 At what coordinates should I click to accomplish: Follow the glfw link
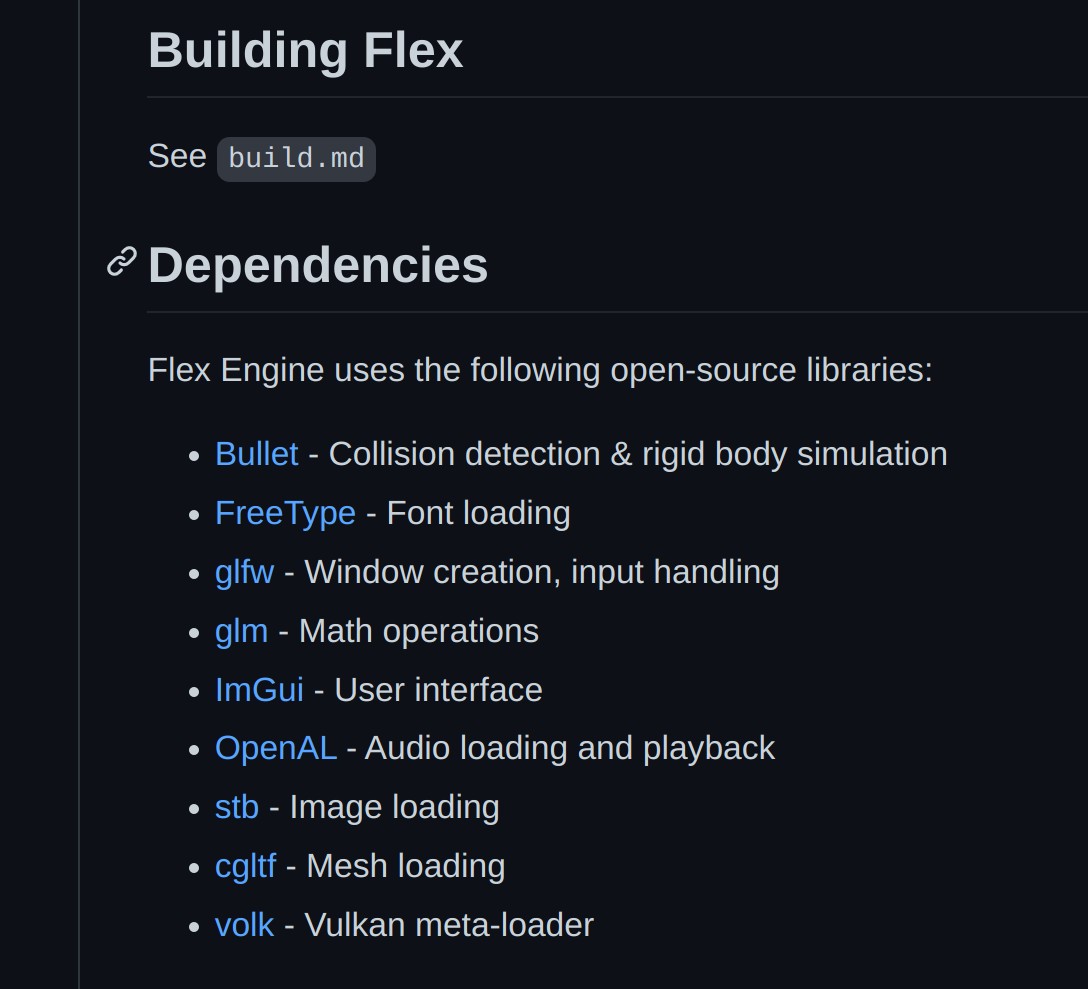click(244, 573)
